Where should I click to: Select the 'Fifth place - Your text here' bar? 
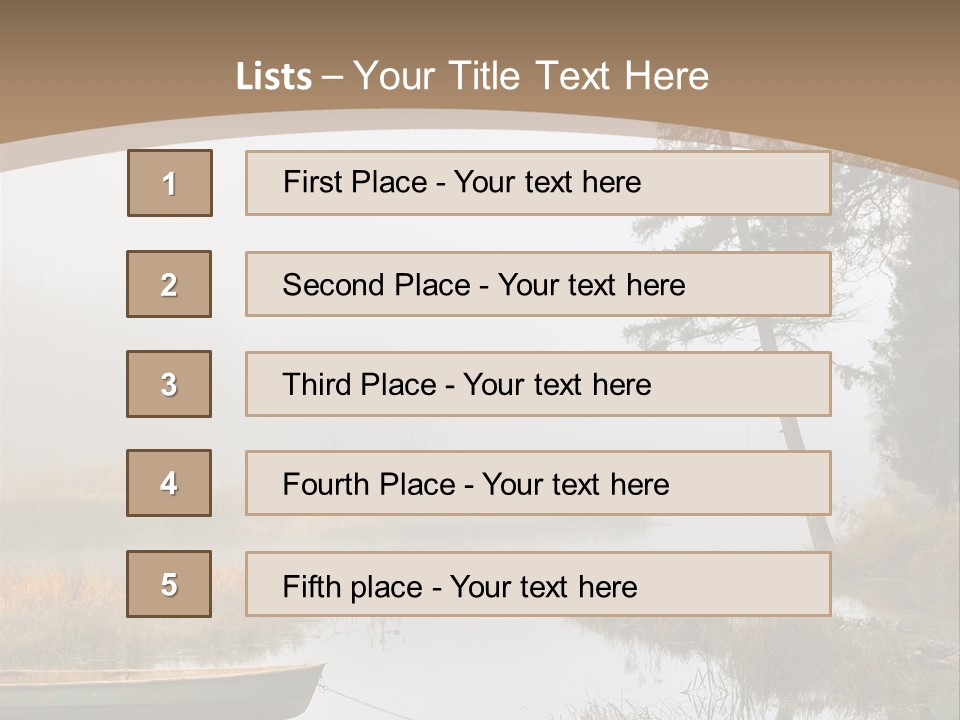[x=538, y=584]
